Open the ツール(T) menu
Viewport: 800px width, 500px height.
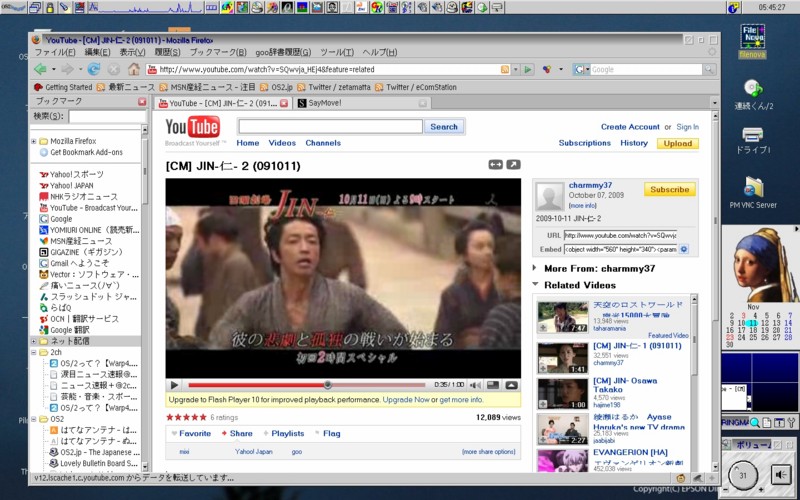coord(337,52)
